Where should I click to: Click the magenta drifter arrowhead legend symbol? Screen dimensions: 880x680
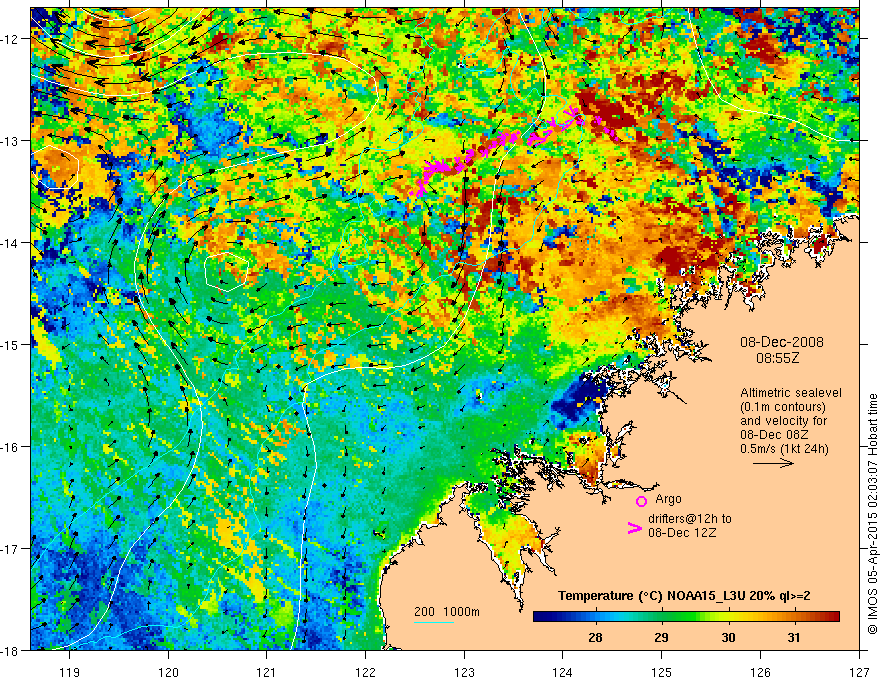point(634,528)
